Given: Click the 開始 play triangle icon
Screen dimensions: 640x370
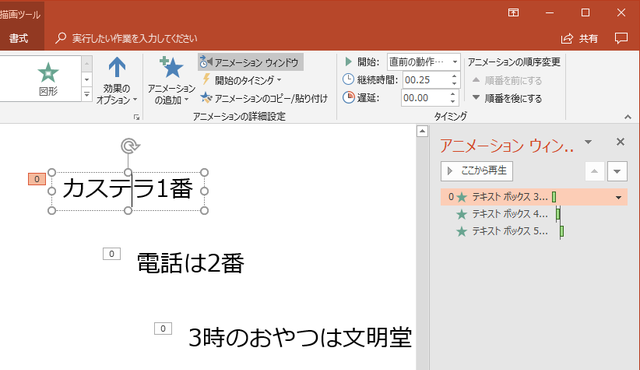Looking at the screenshot, I should [x=348, y=62].
